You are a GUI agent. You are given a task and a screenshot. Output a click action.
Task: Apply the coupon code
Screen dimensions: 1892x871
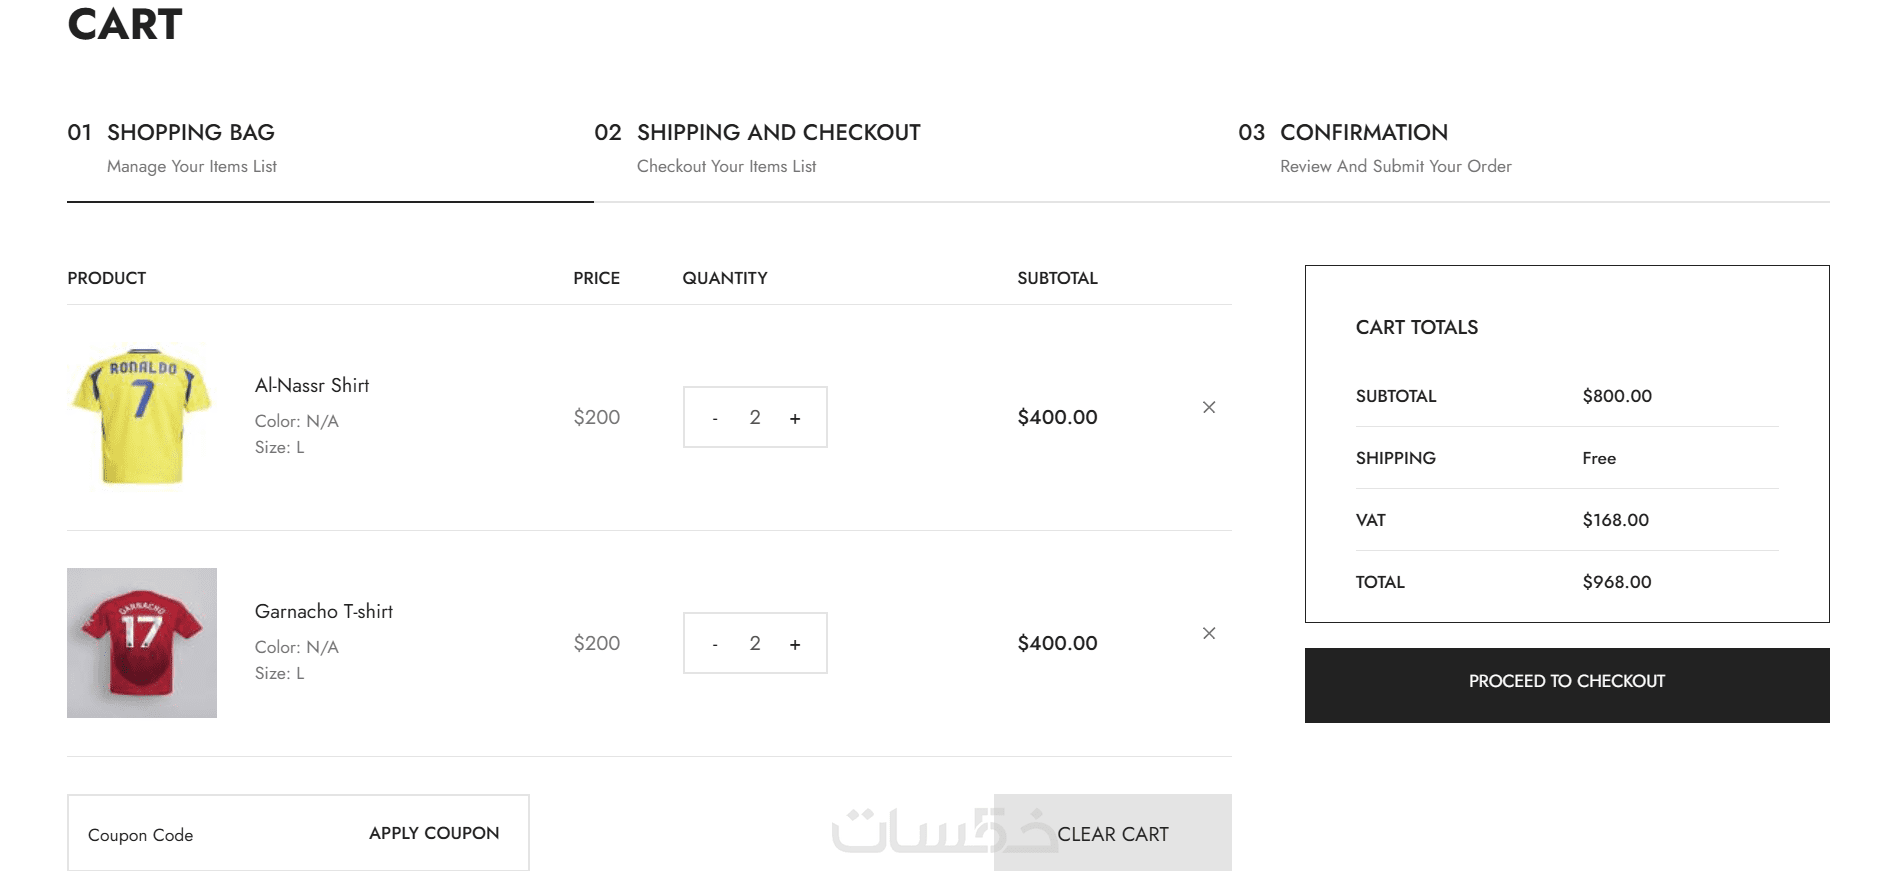[434, 833]
